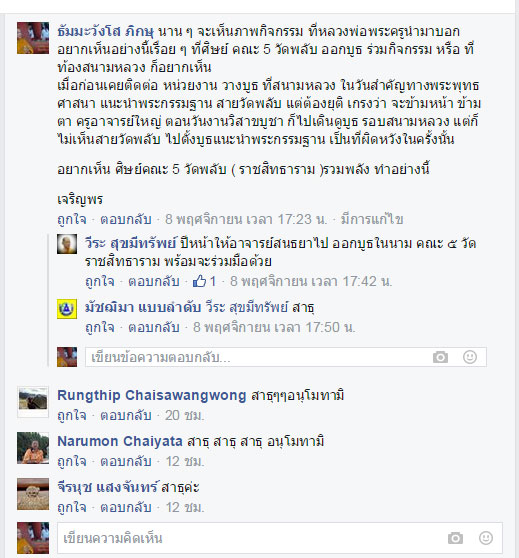This screenshot has width=519, height=558.
Task: View edit history via มีการแก้ไข link
Action: point(372,219)
